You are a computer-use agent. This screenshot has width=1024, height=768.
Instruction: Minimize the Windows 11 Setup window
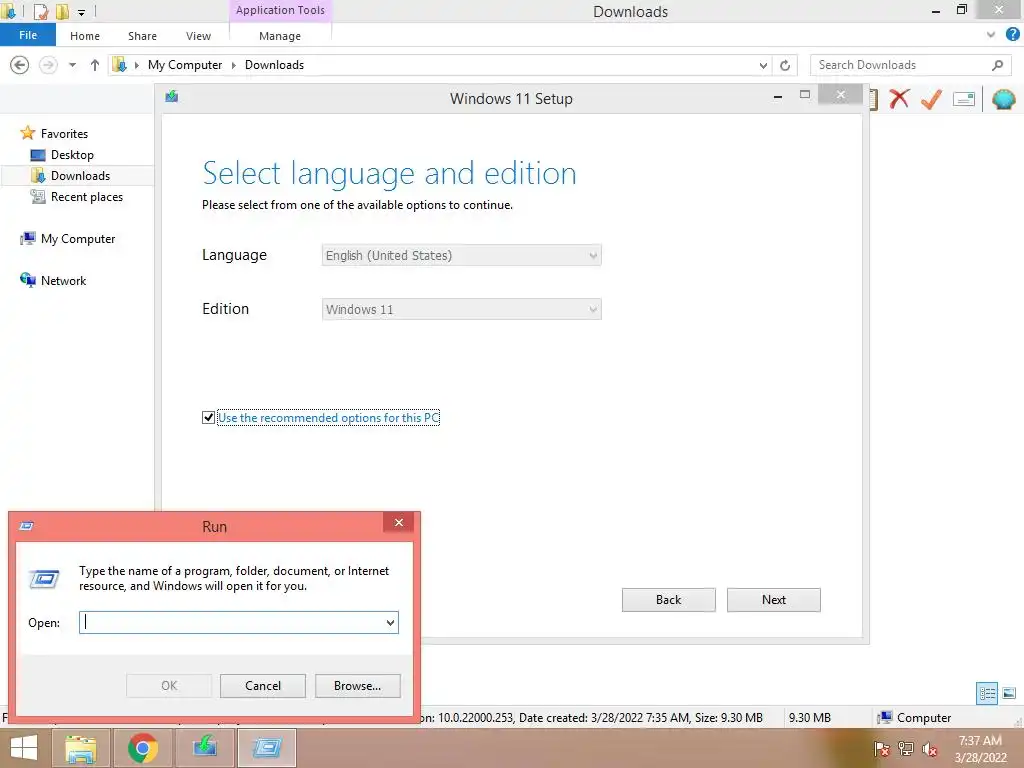click(x=777, y=97)
